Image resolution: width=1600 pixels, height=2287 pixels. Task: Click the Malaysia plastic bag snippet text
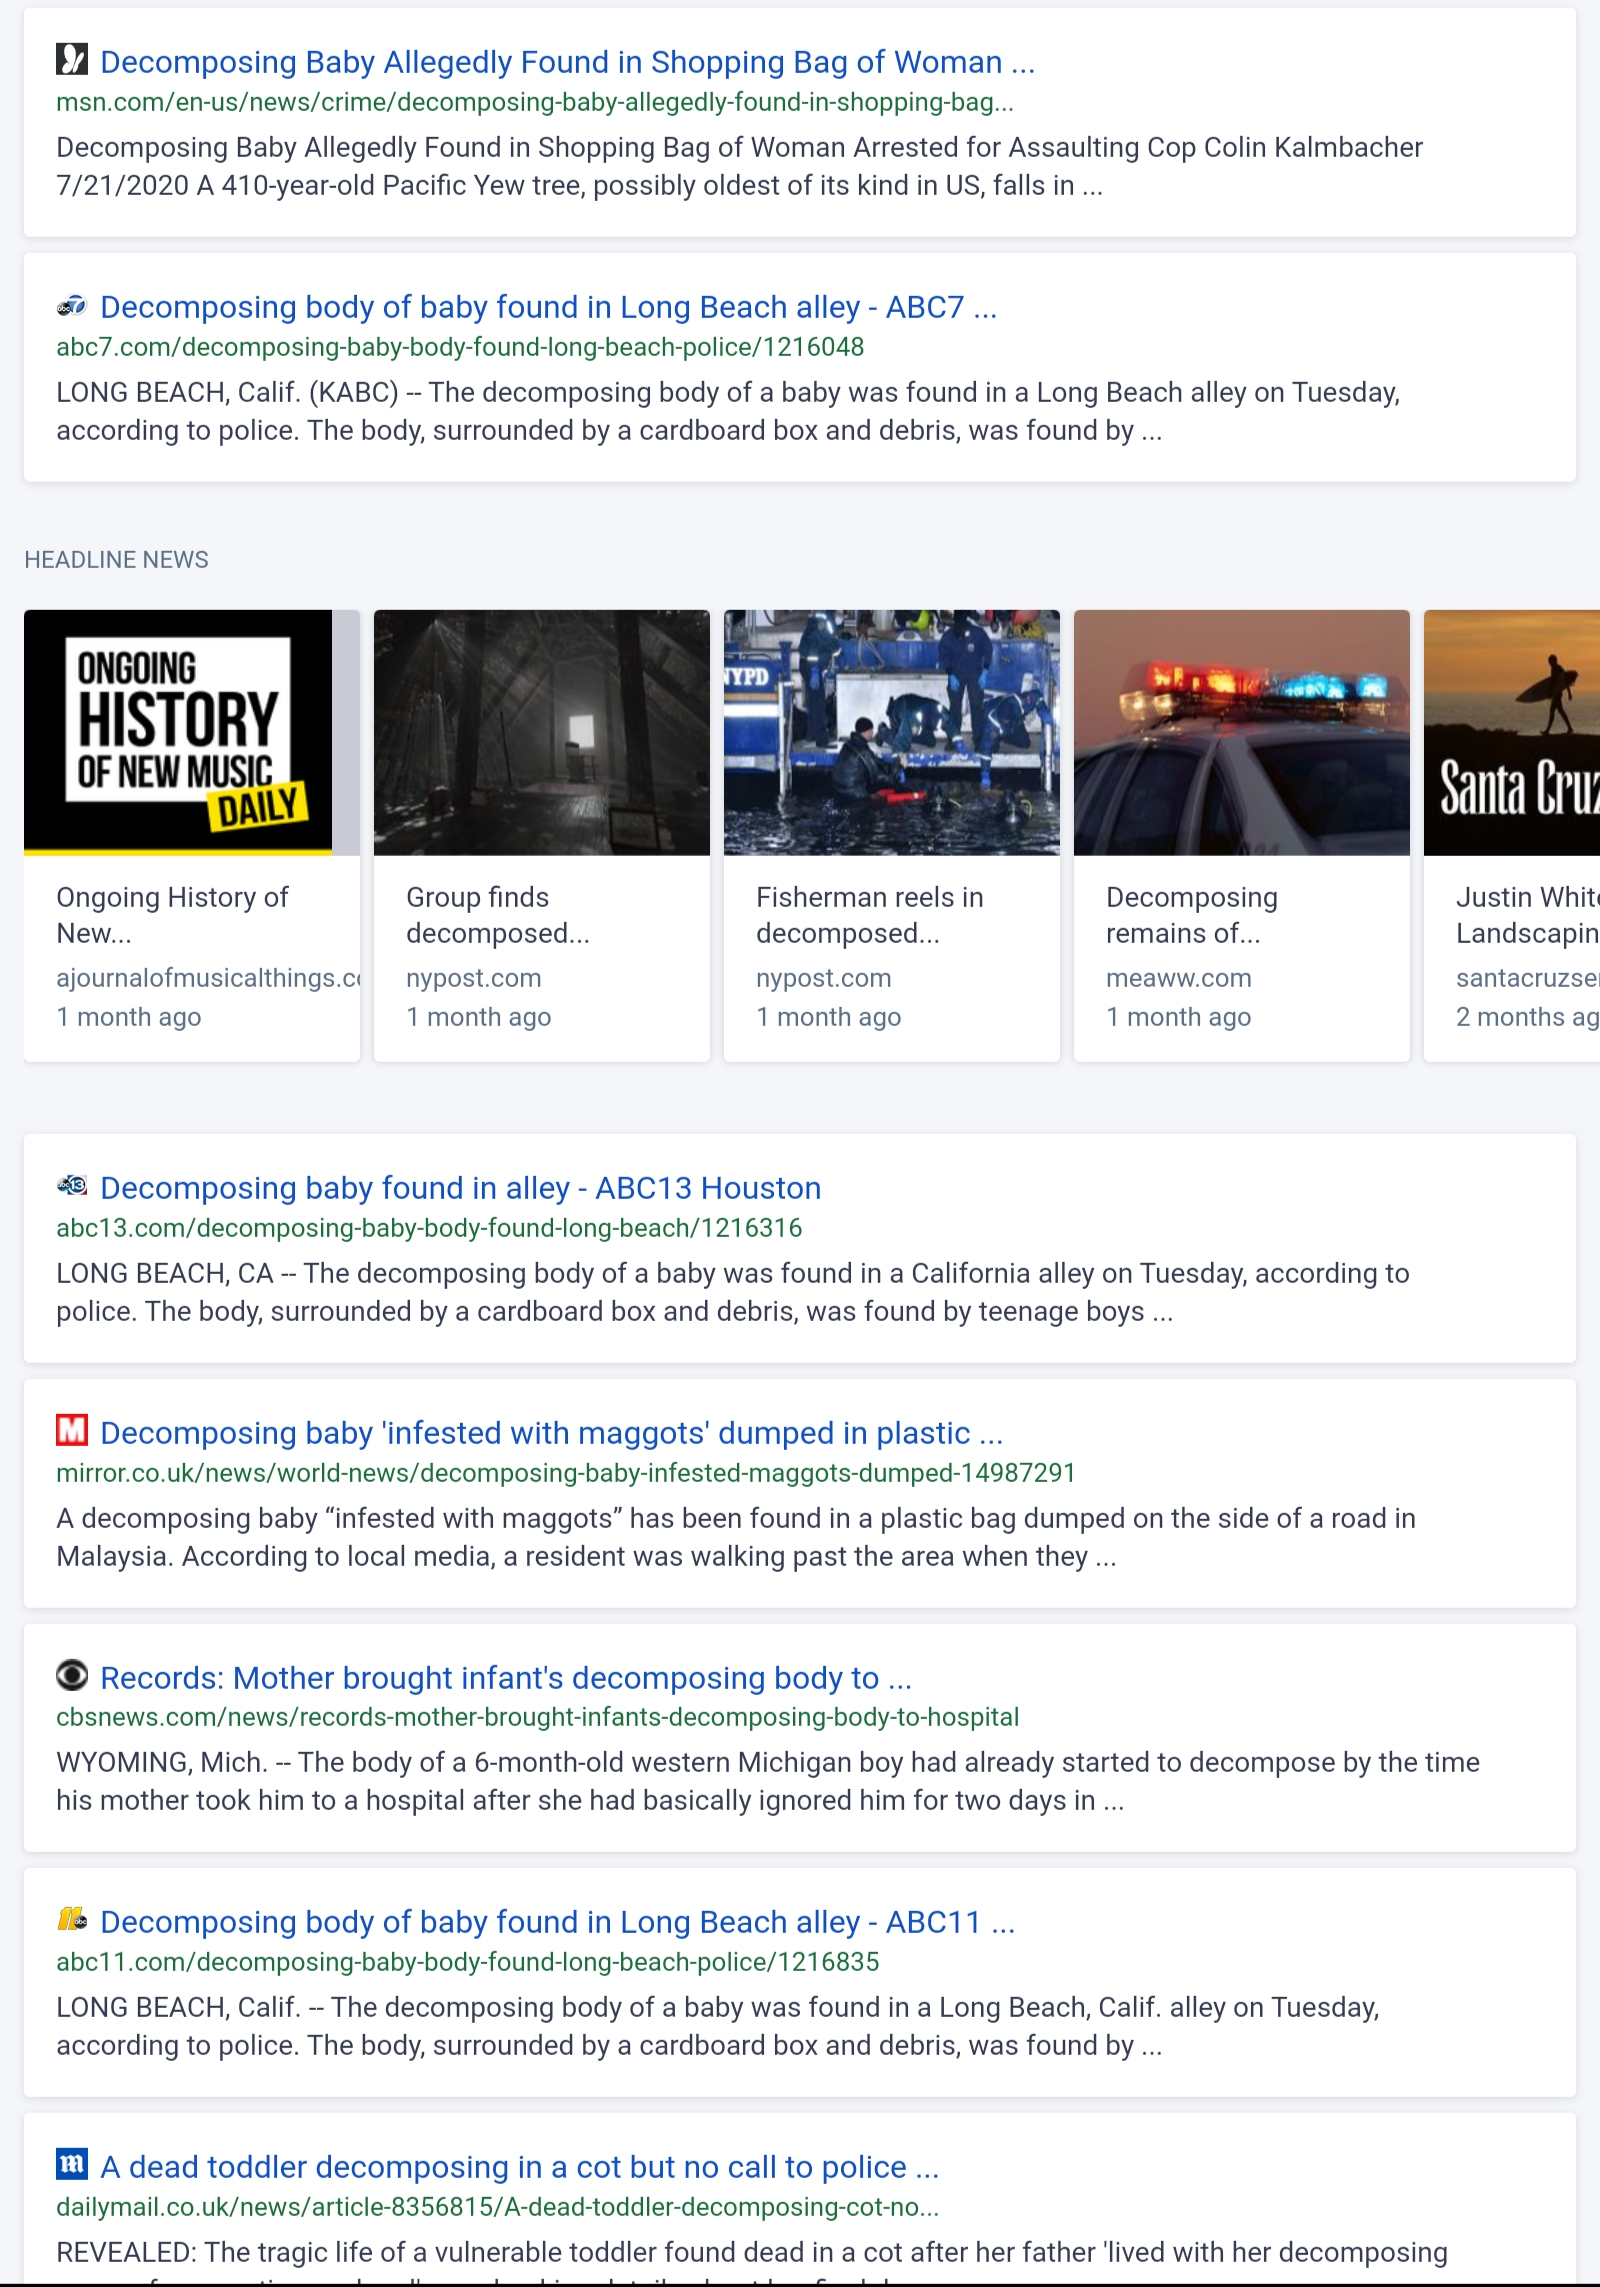click(x=736, y=1538)
